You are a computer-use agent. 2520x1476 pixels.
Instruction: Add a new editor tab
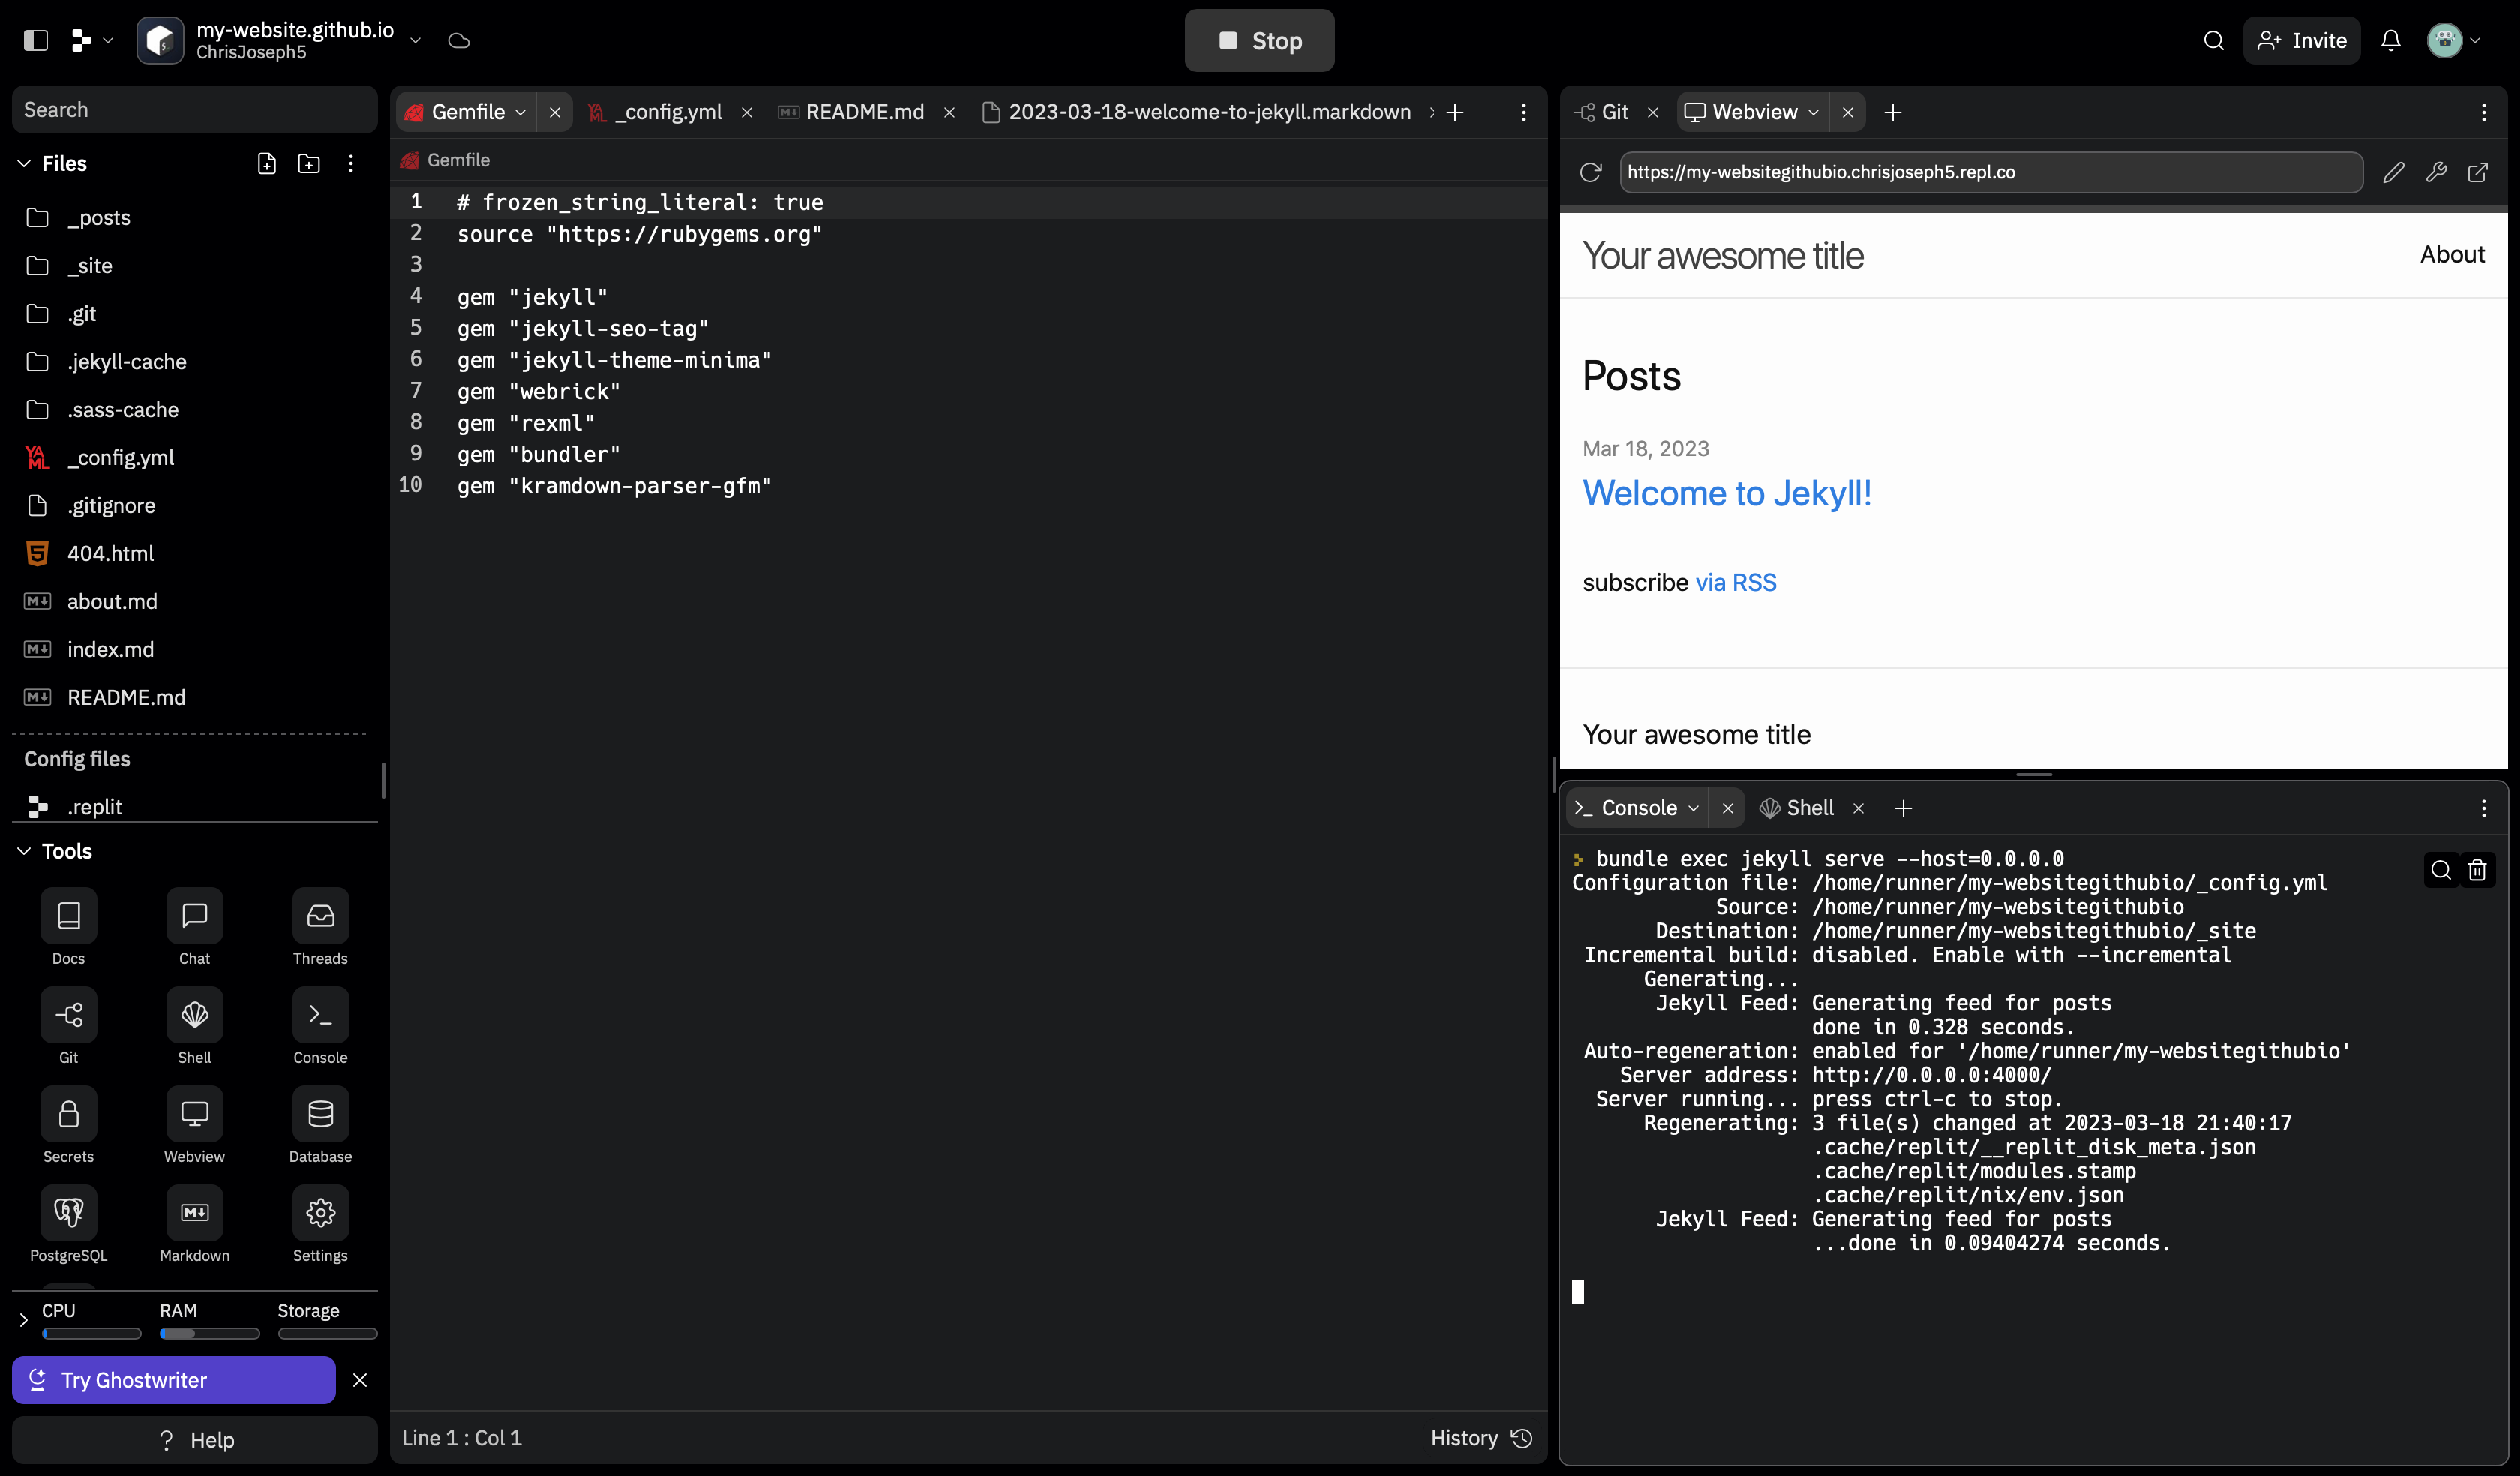coord(1455,112)
